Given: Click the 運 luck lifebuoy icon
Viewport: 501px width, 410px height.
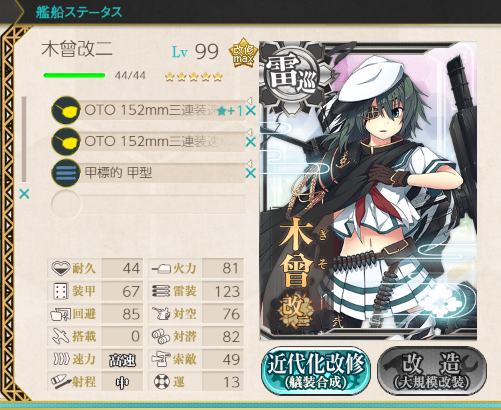Looking at the screenshot, I should pyautogui.click(x=162, y=382).
